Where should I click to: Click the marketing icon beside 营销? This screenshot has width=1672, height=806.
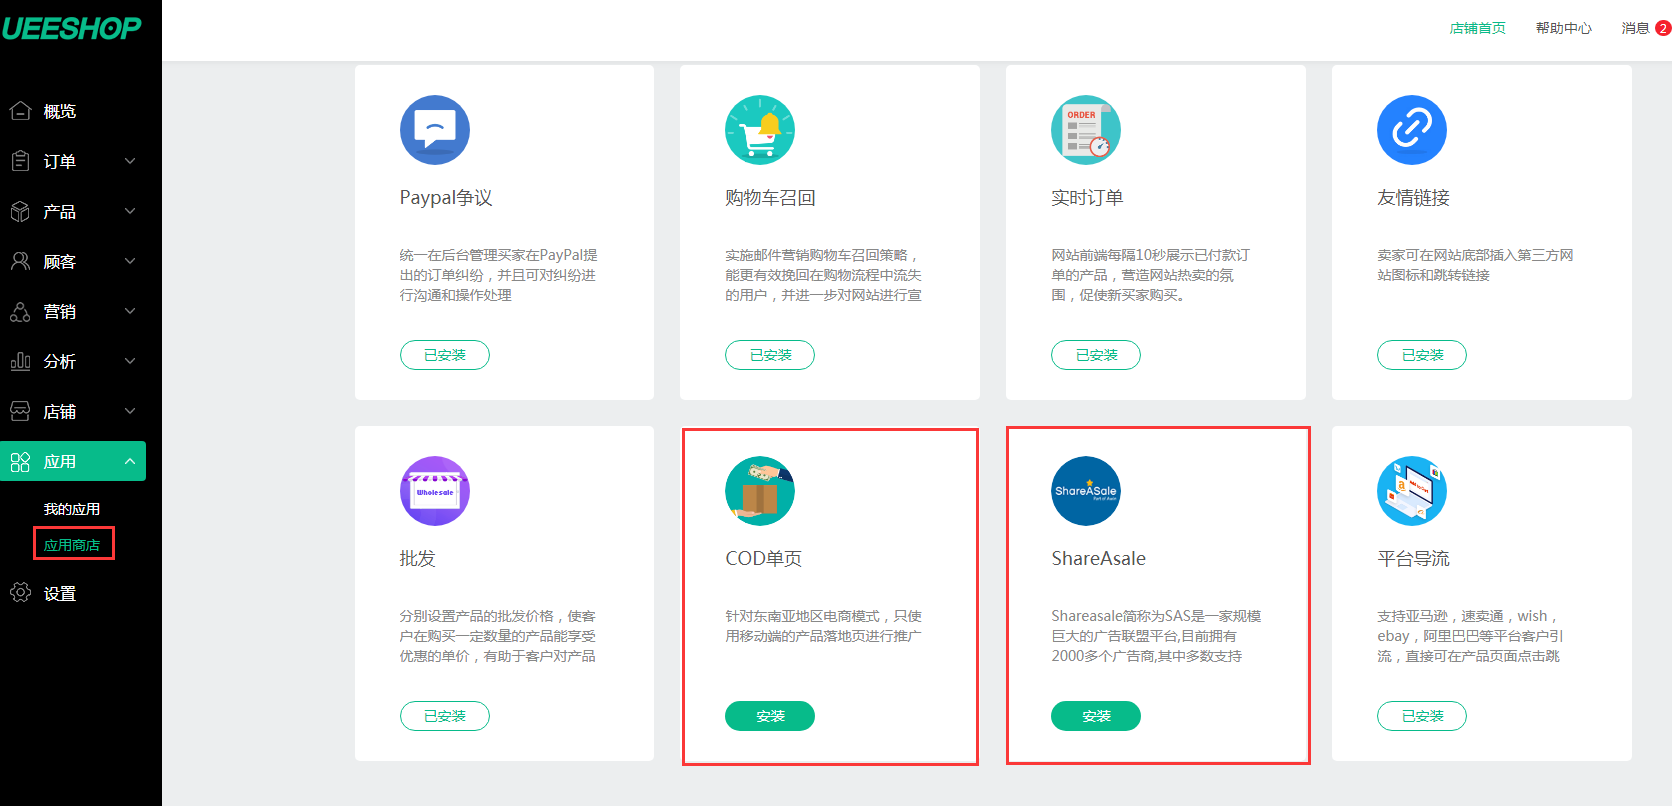(x=20, y=311)
